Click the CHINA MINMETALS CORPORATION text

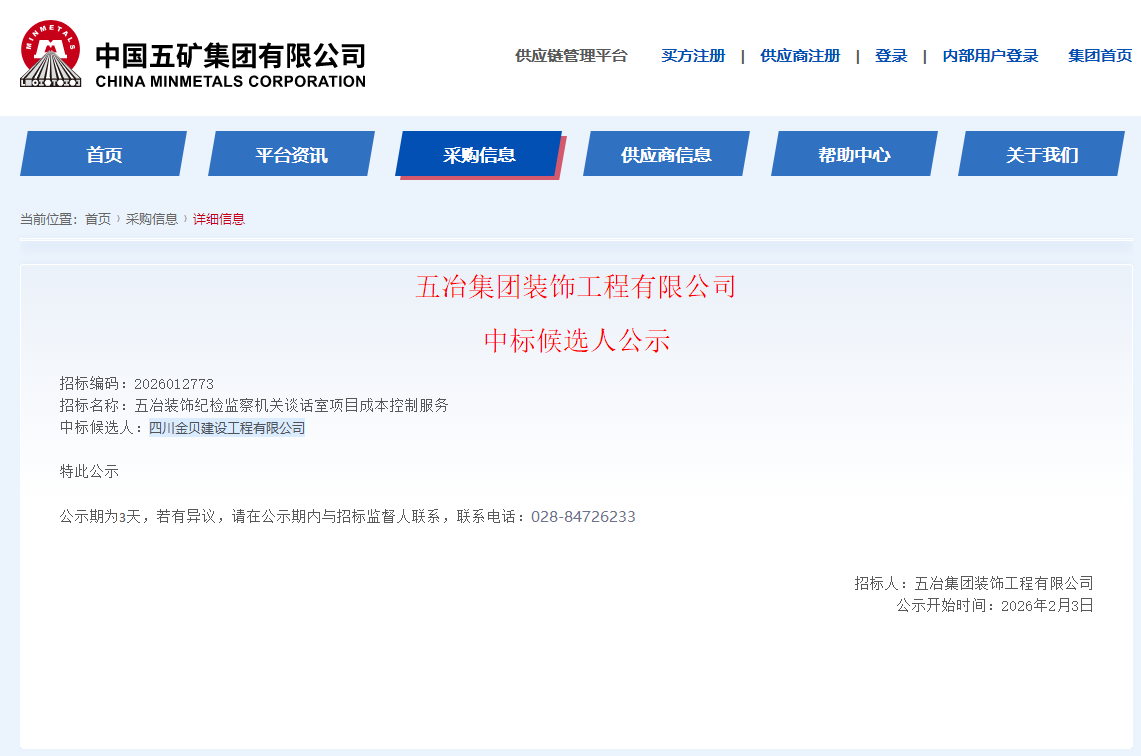231,81
